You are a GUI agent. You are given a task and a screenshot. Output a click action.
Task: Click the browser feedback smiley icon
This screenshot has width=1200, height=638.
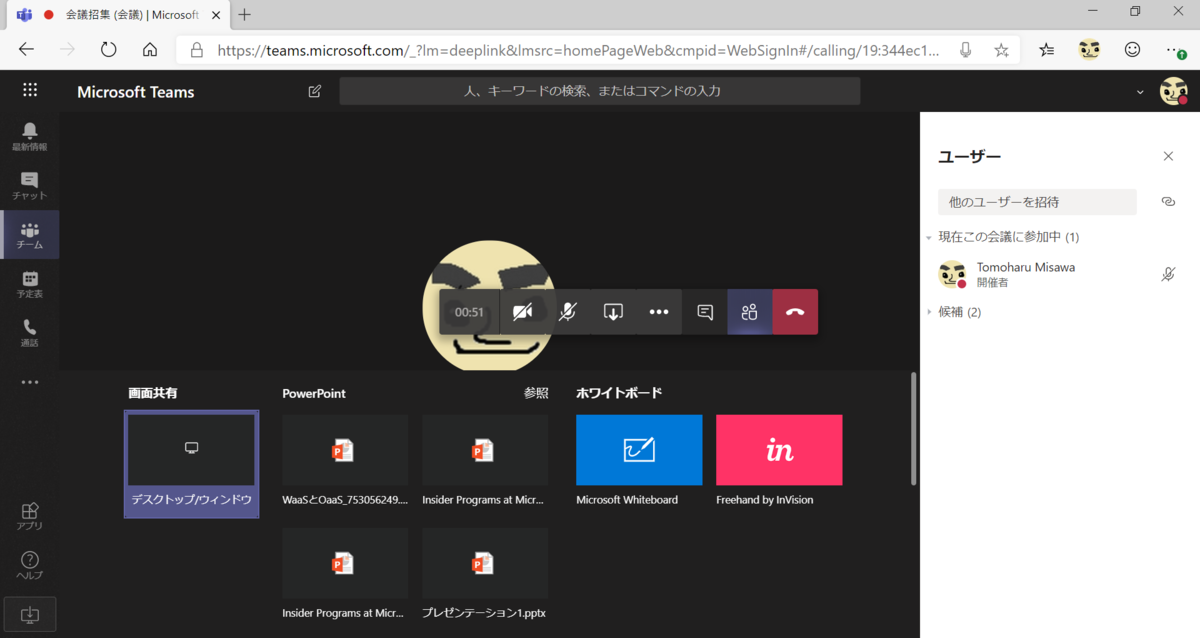click(x=1132, y=50)
